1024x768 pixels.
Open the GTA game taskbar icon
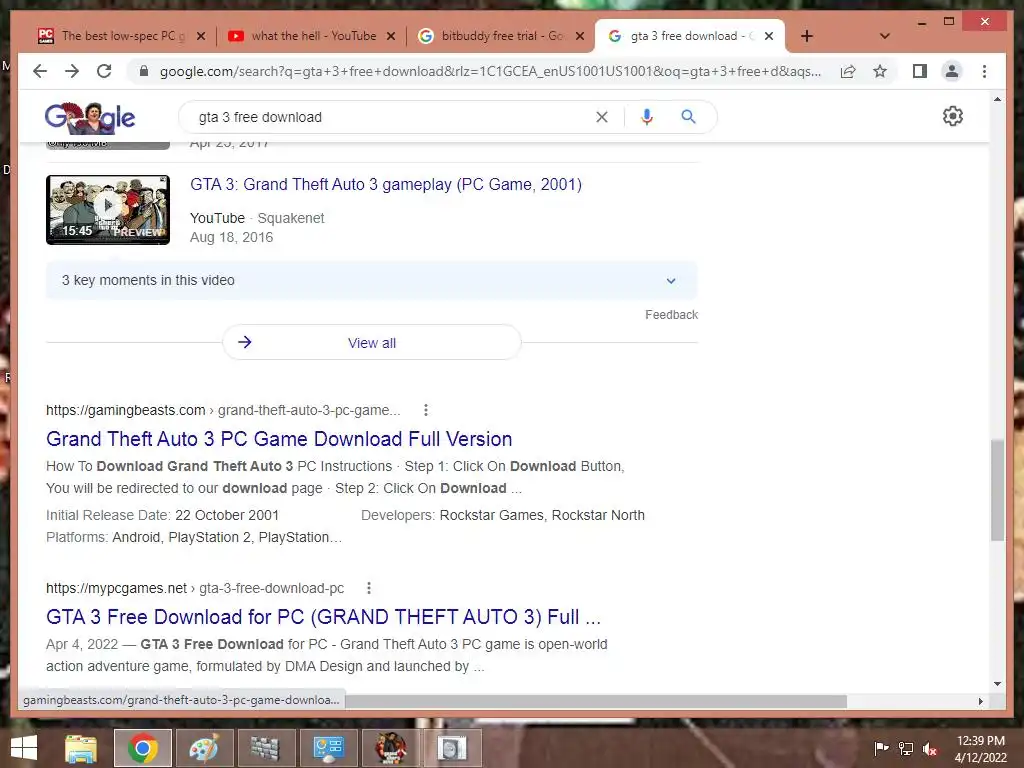(x=390, y=748)
